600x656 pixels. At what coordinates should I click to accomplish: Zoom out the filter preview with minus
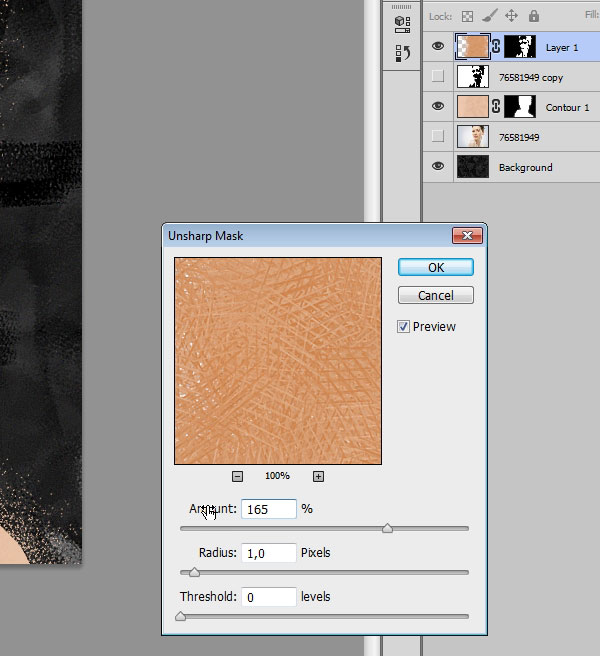(238, 476)
